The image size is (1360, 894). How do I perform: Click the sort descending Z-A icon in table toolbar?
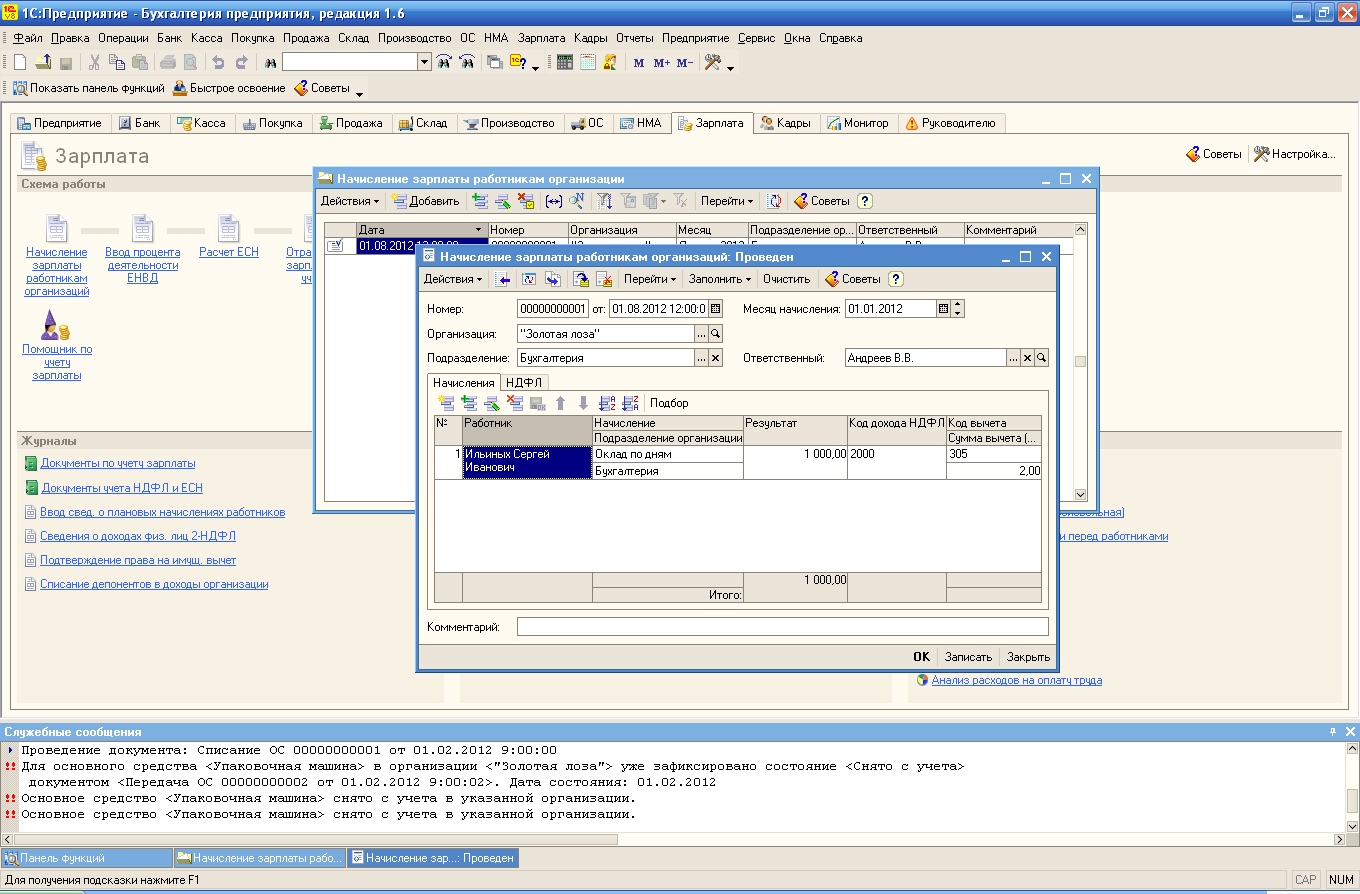point(630,403)
